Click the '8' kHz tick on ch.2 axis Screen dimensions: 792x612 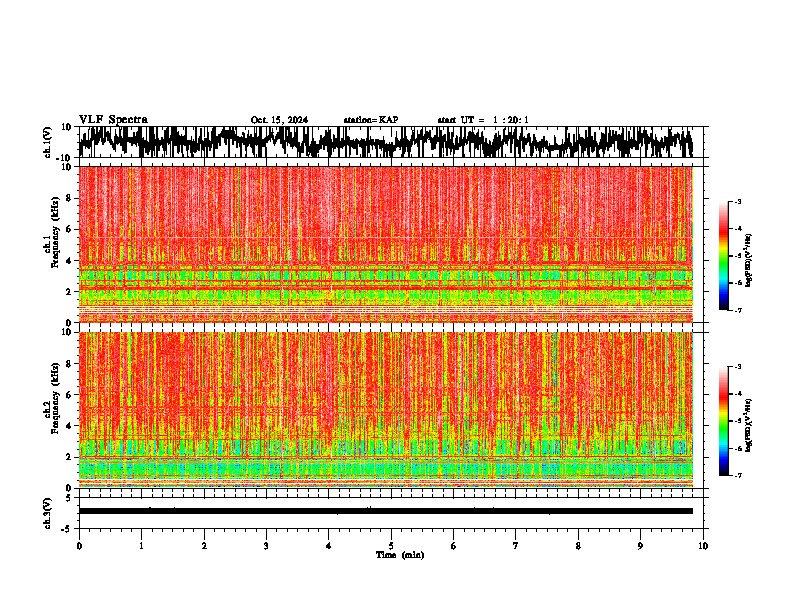[70, 364]
